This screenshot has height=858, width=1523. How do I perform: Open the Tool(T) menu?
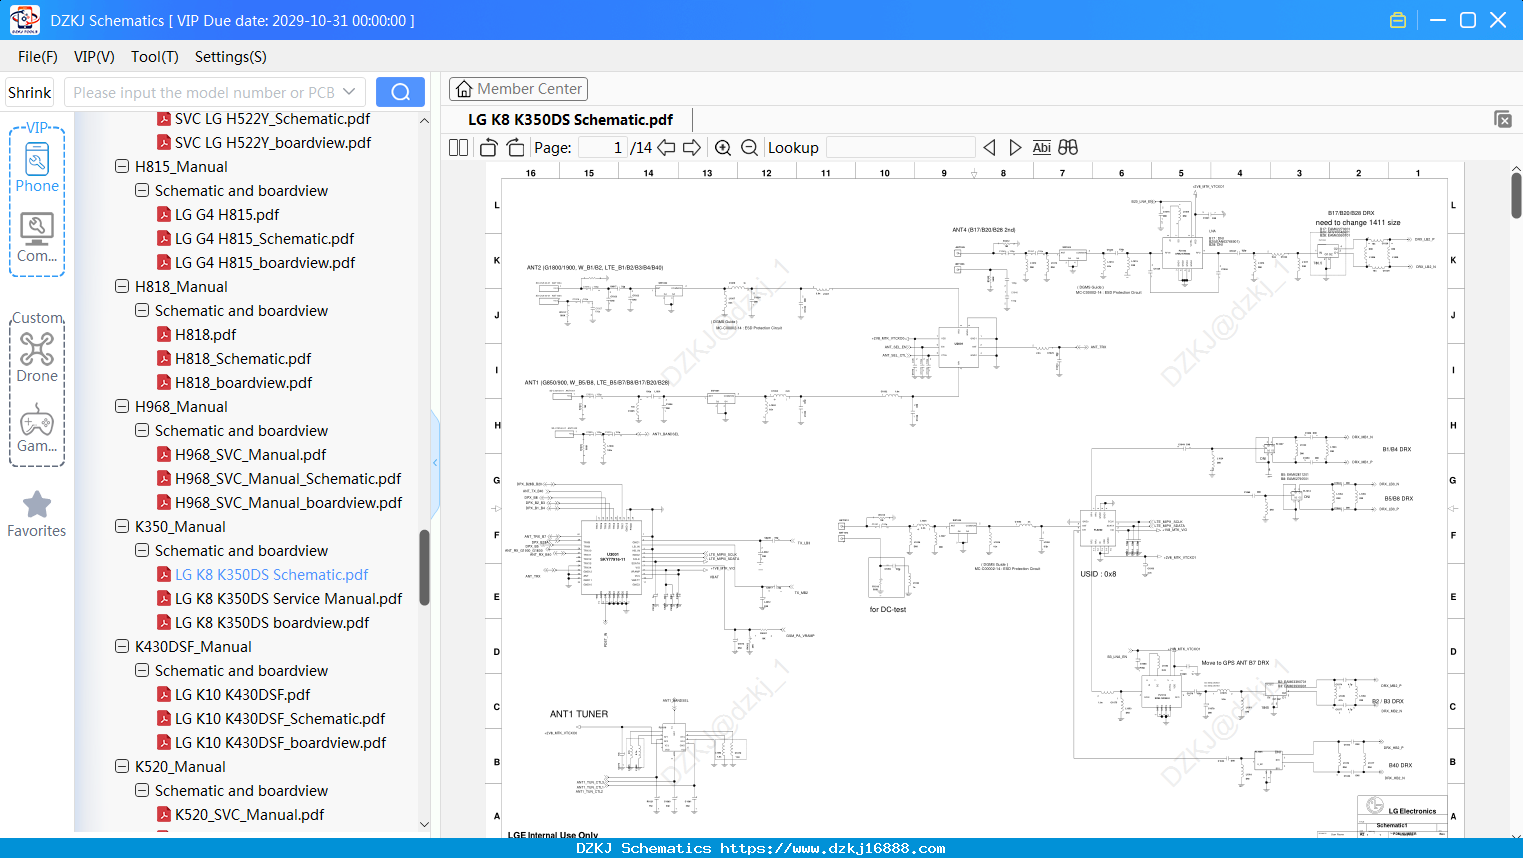coord(154,57)
